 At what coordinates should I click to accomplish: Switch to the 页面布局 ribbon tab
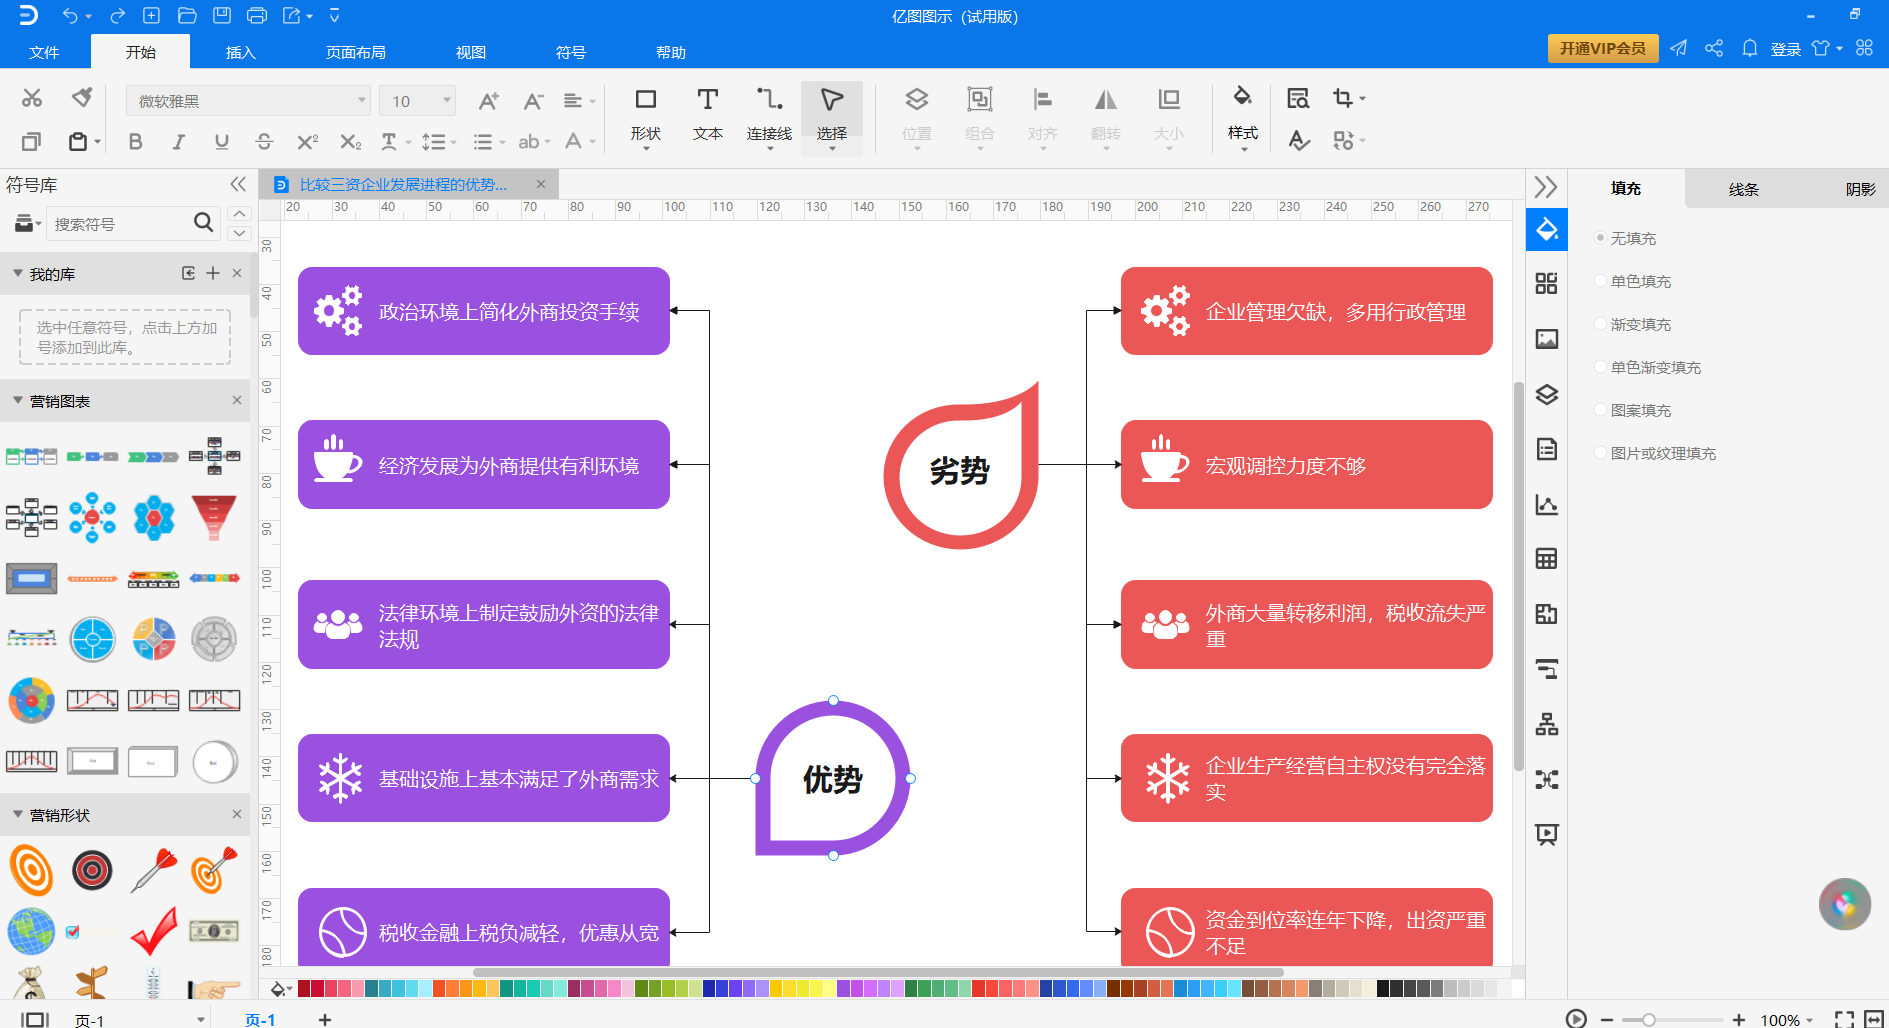point(356,52)
